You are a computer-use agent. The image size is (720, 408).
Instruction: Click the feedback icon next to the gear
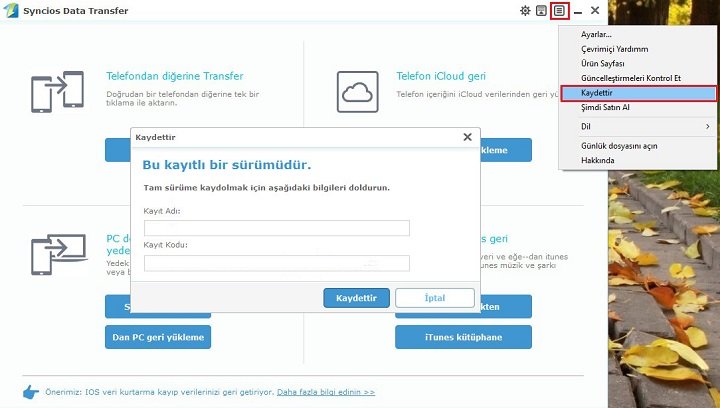point(541,11)
